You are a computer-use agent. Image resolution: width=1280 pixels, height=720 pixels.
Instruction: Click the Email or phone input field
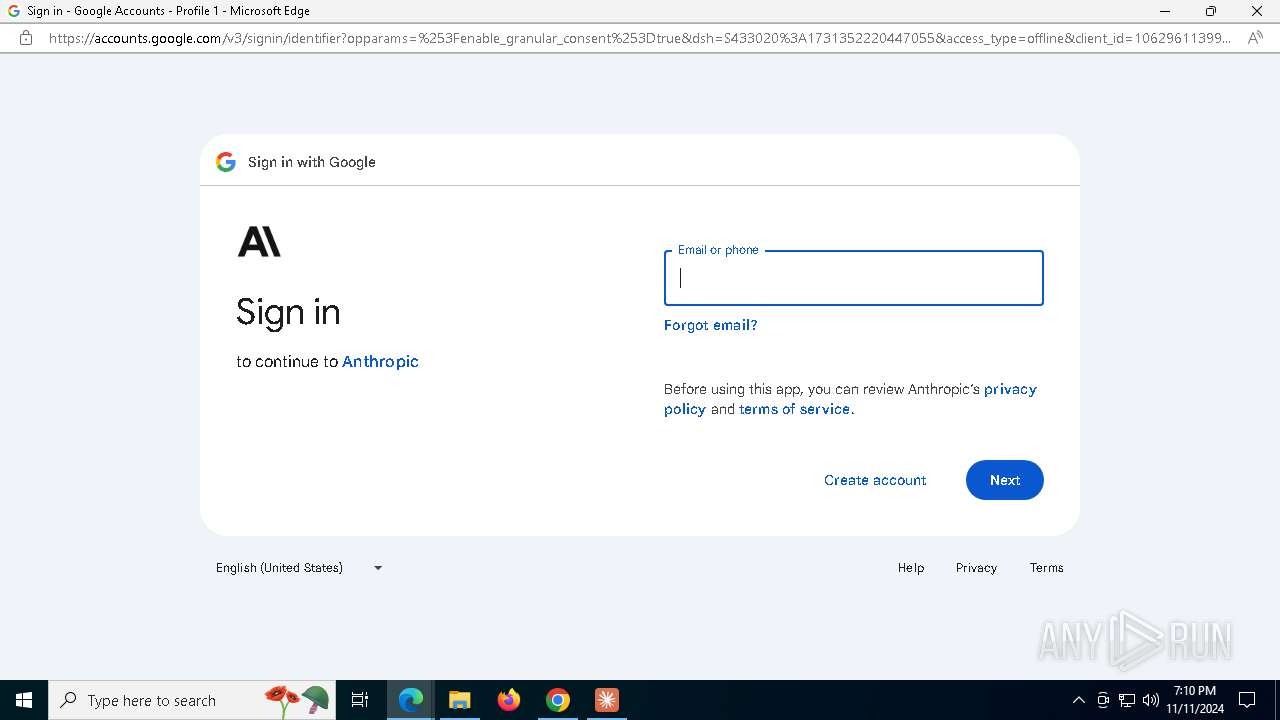[x=853, y=278]
